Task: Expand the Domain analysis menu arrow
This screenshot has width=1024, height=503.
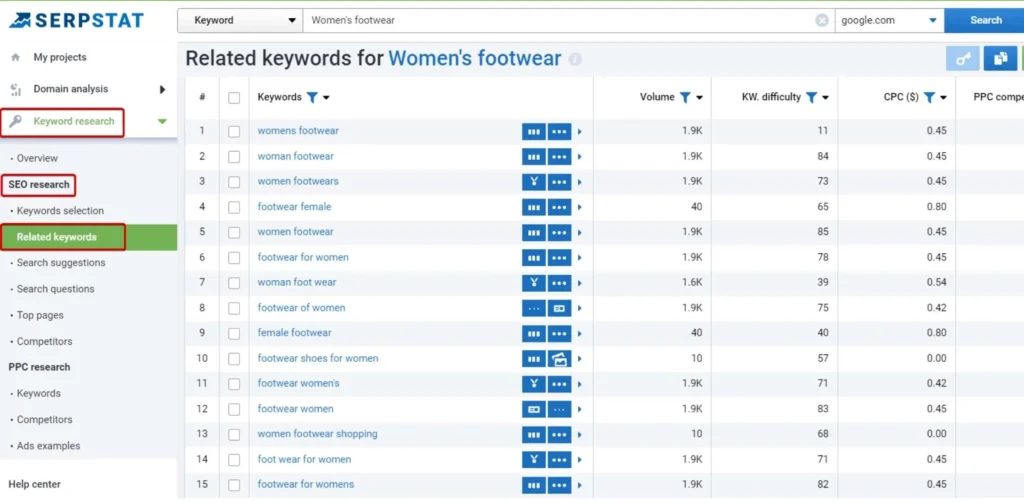Action: (162, 89)
